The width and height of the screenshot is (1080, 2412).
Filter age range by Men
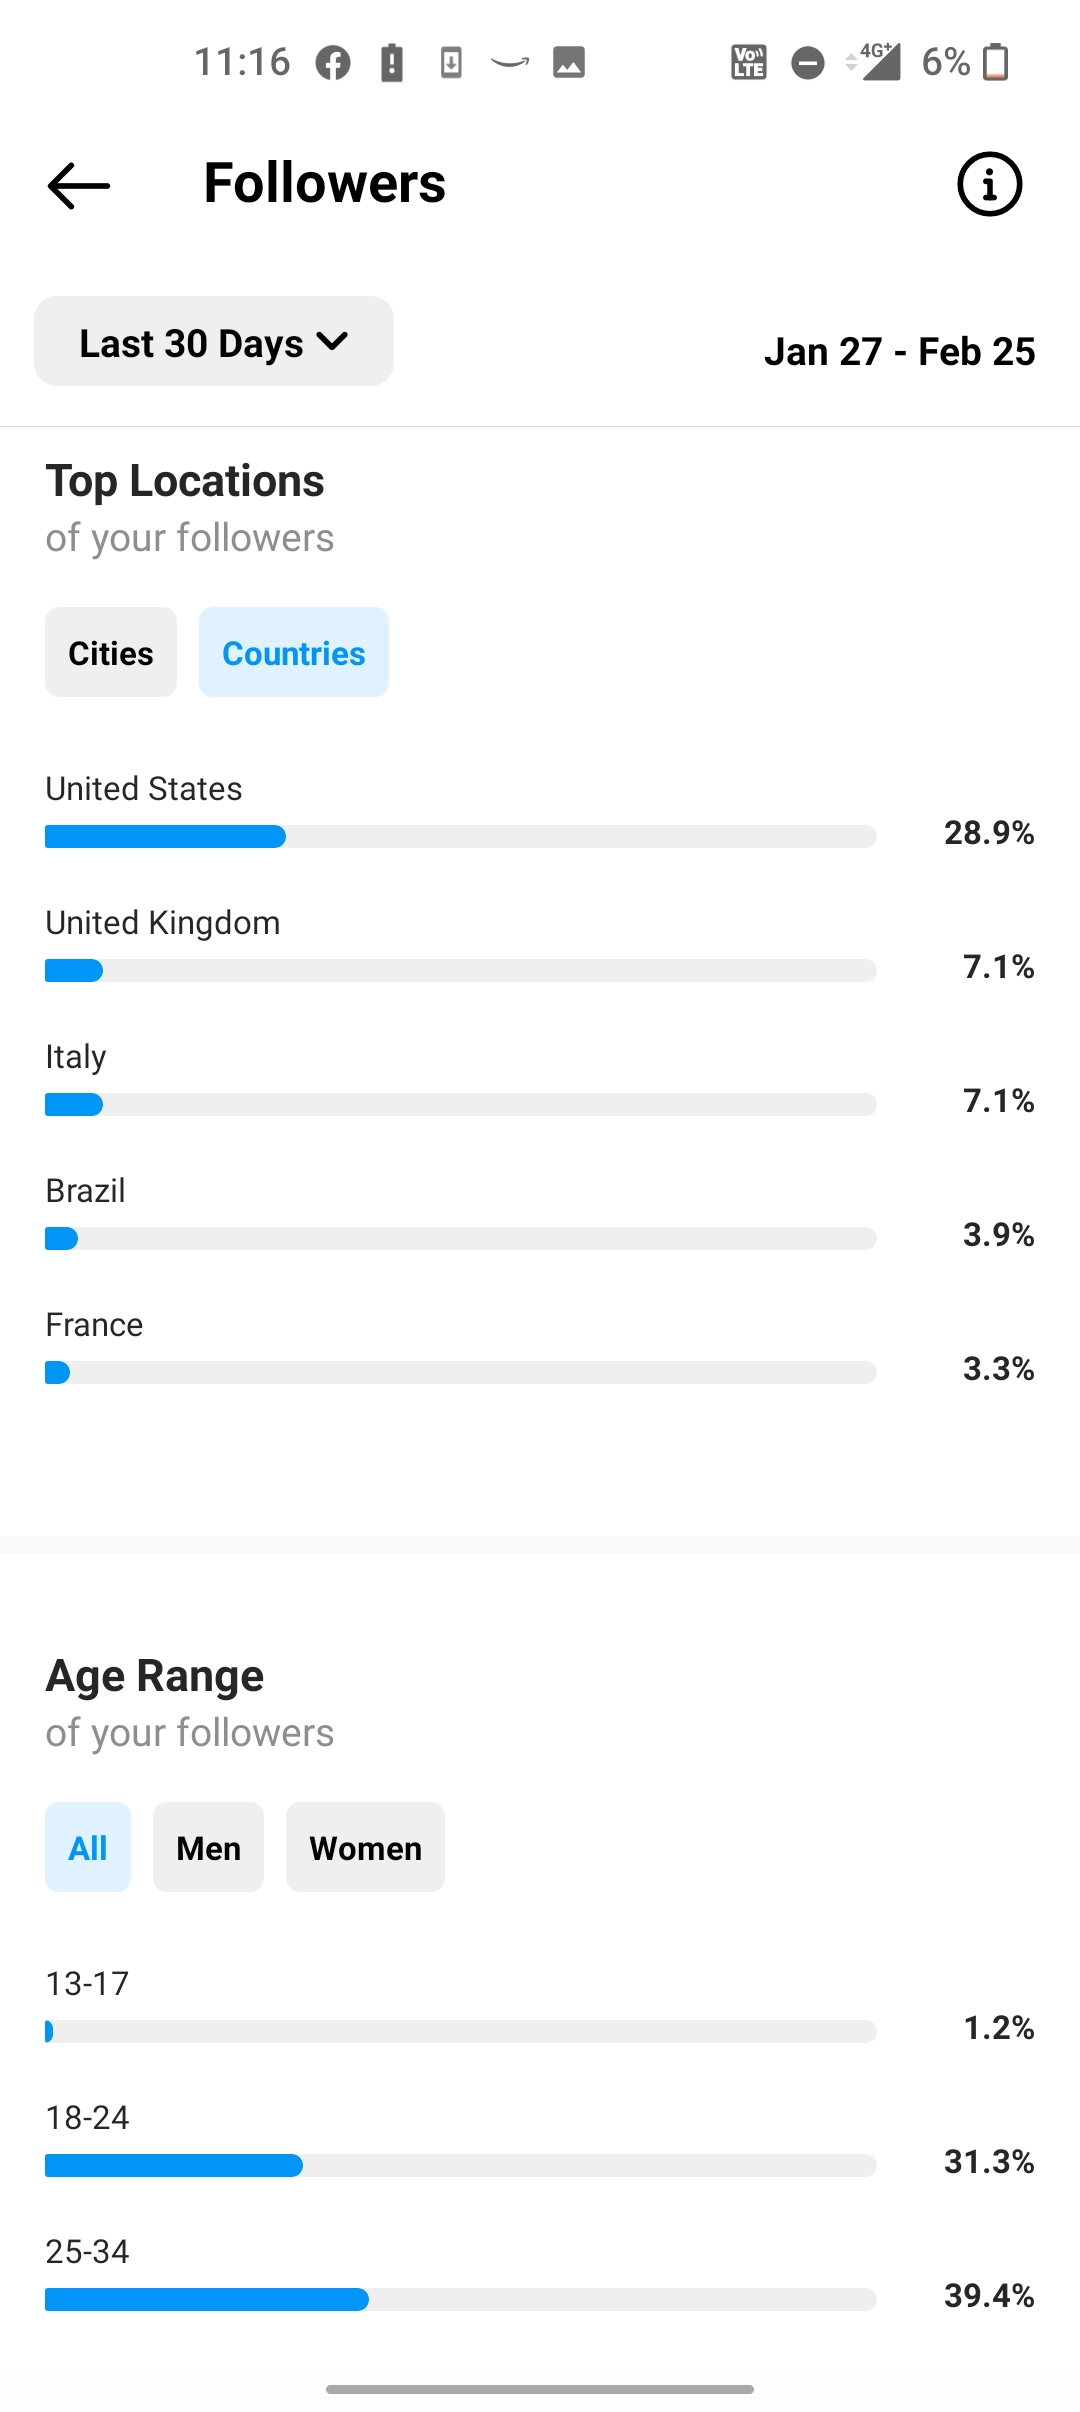(x=208, y=1847)
